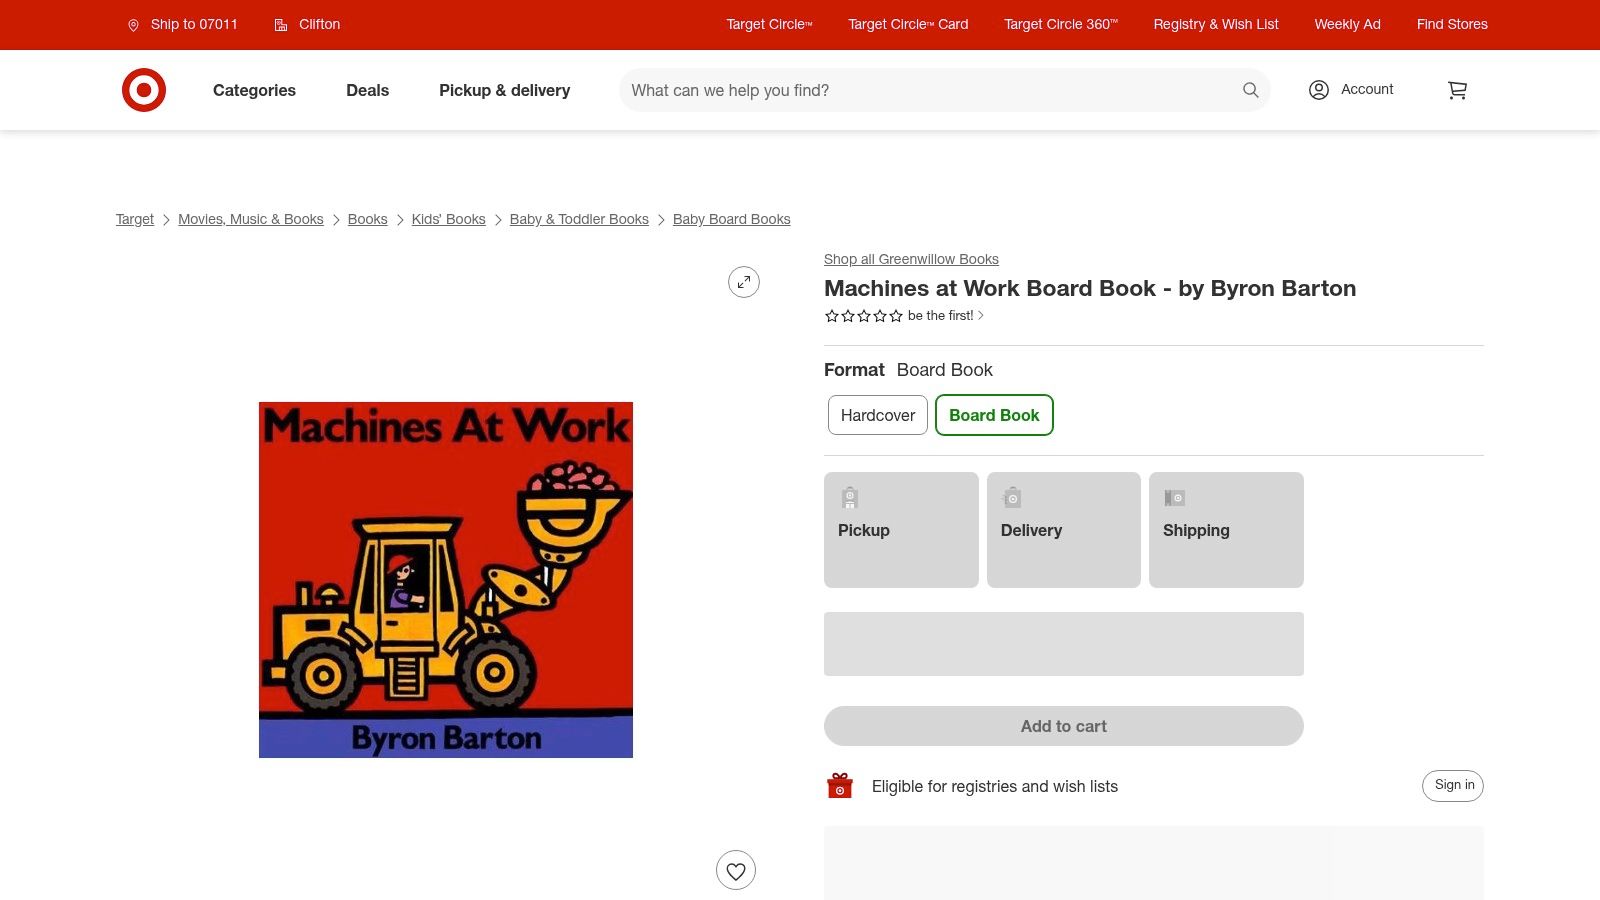Click the Pickup store icon
This screenshot has height=900, width=1600.
coord(850,497)
